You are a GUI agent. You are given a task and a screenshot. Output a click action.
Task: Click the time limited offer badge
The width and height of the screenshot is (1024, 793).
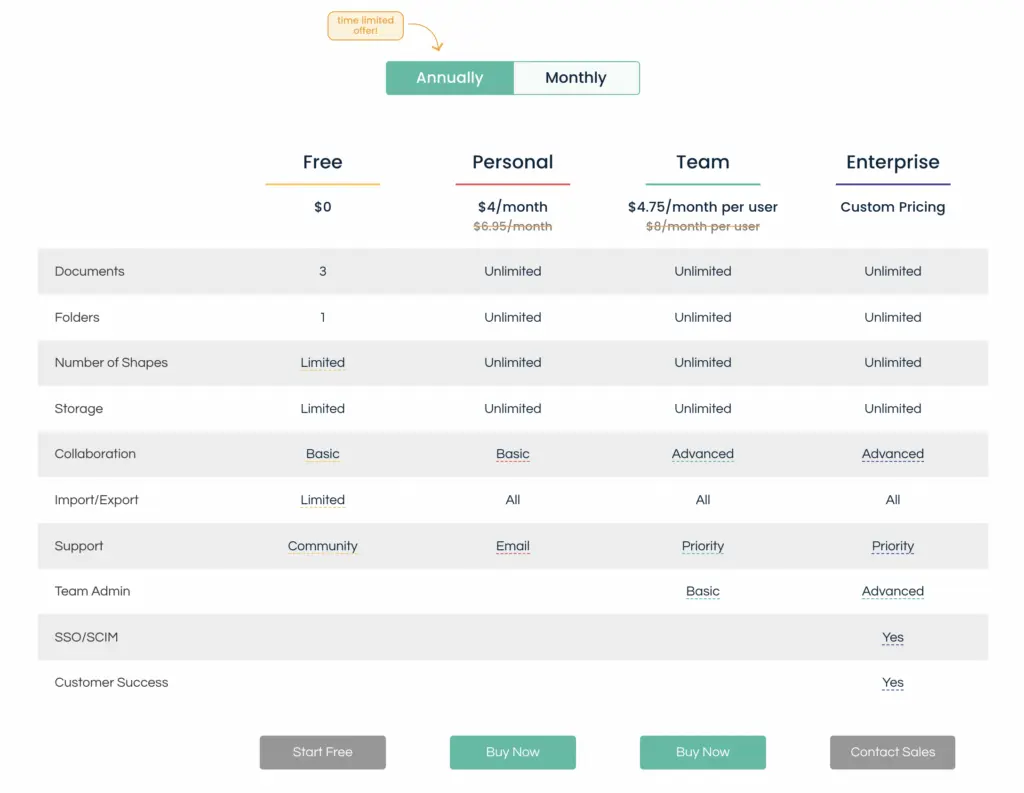click(366, 25)
